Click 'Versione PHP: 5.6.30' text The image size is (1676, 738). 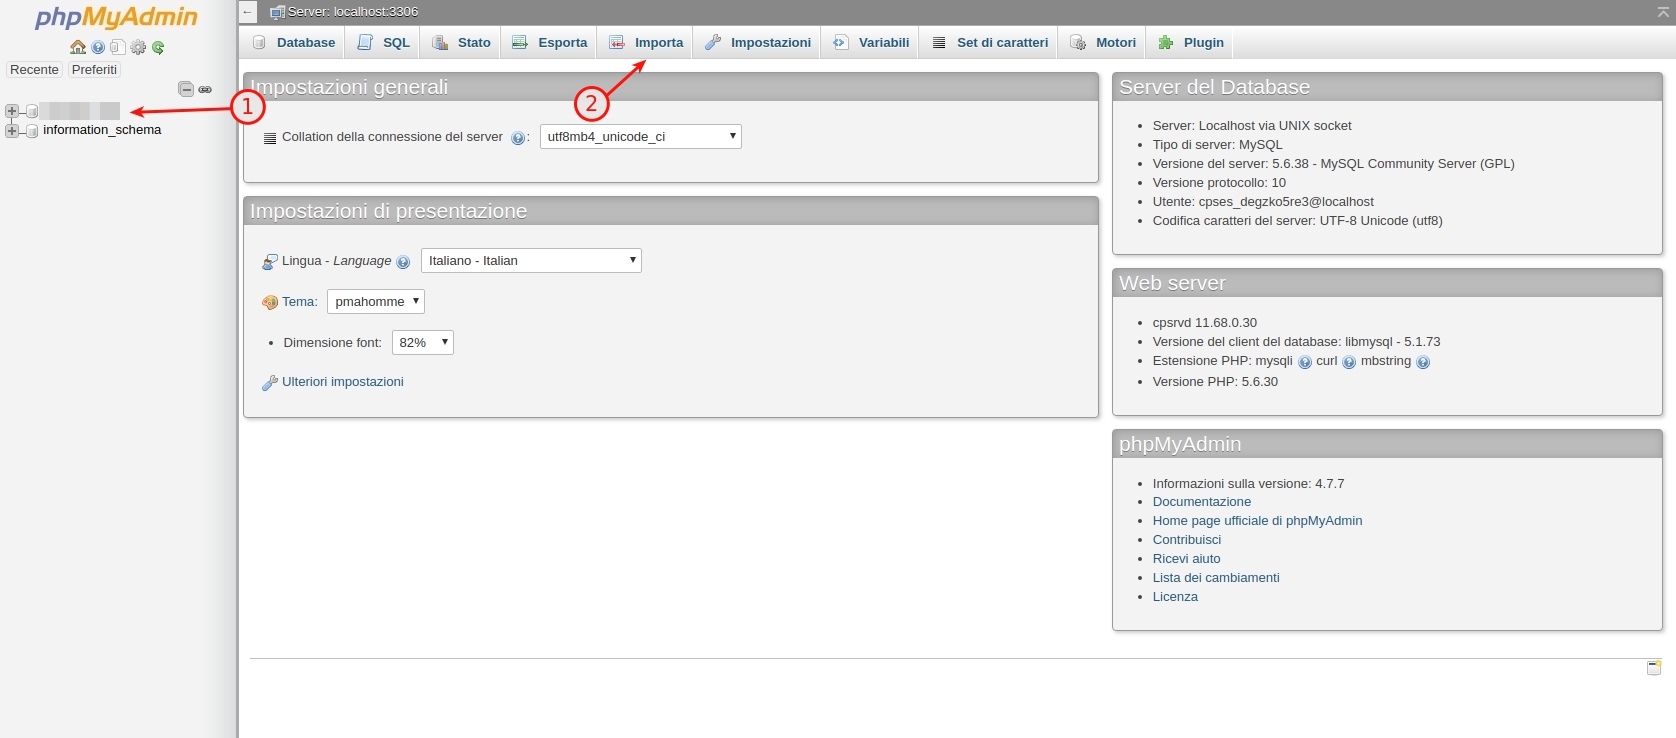pyautogui.click(x=1215, y=382)
